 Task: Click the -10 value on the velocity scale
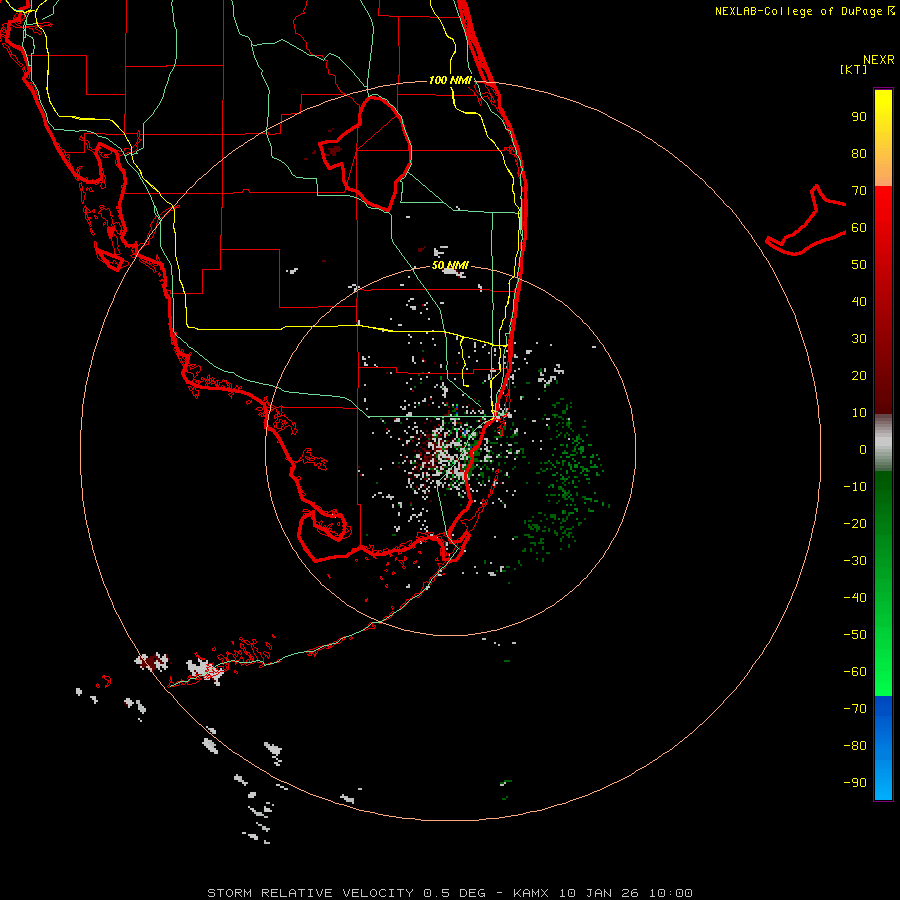point(855,487)
